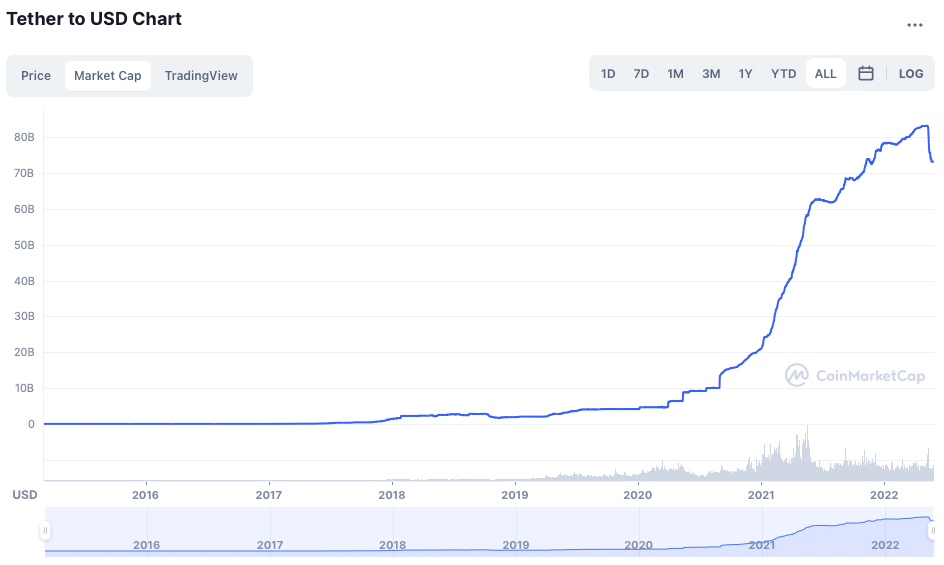Click the 2016 x-axis label on chart

click(146, 495)
